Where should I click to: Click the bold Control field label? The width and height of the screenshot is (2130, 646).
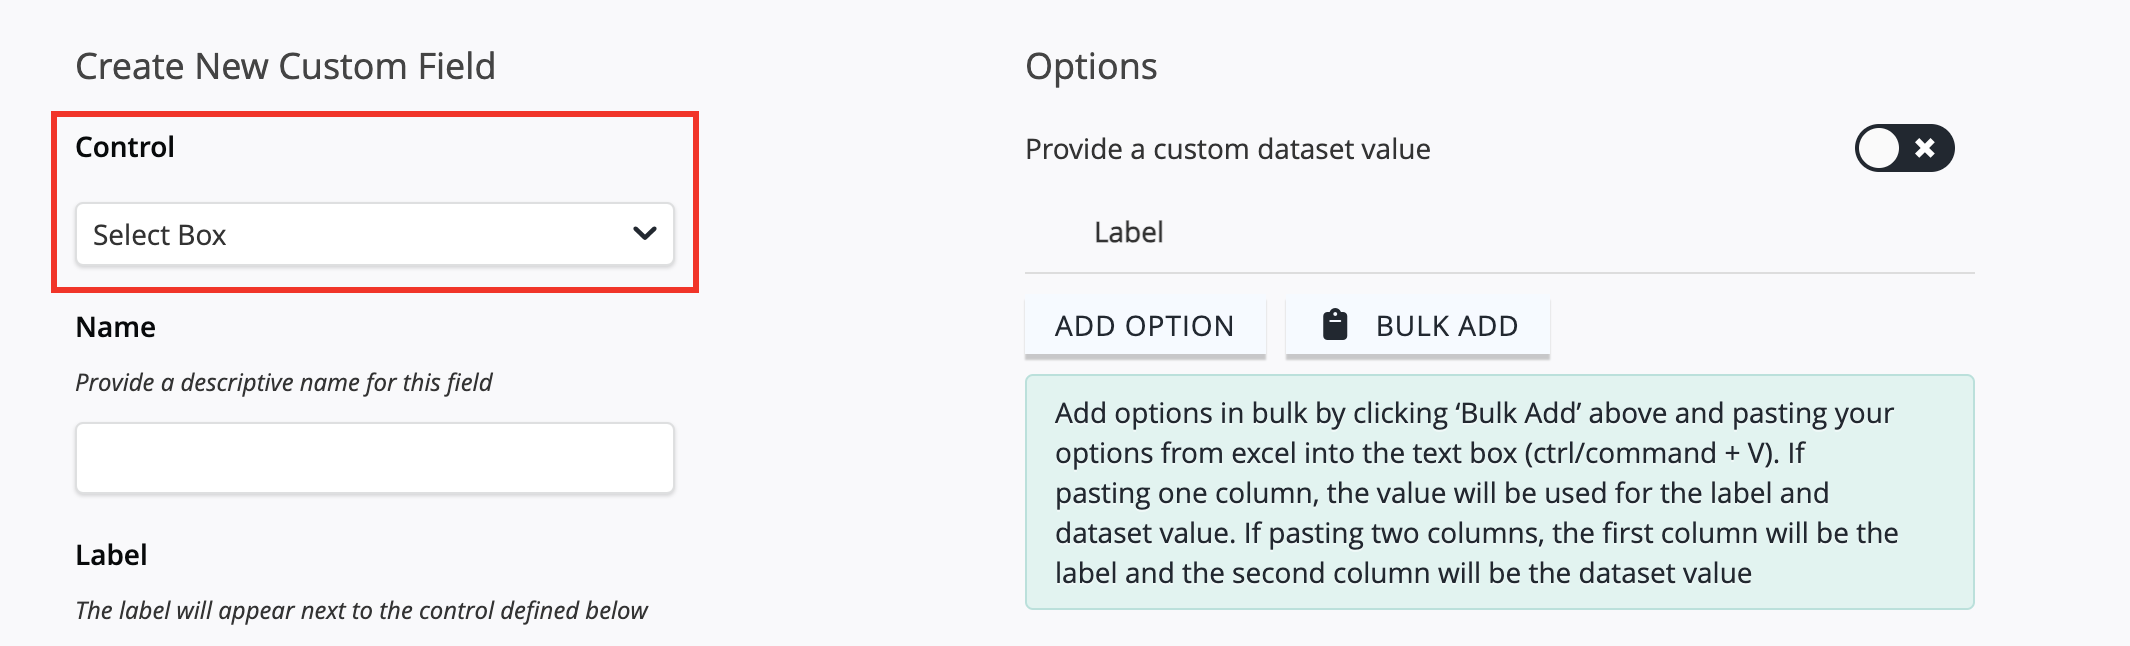(125, 147)
